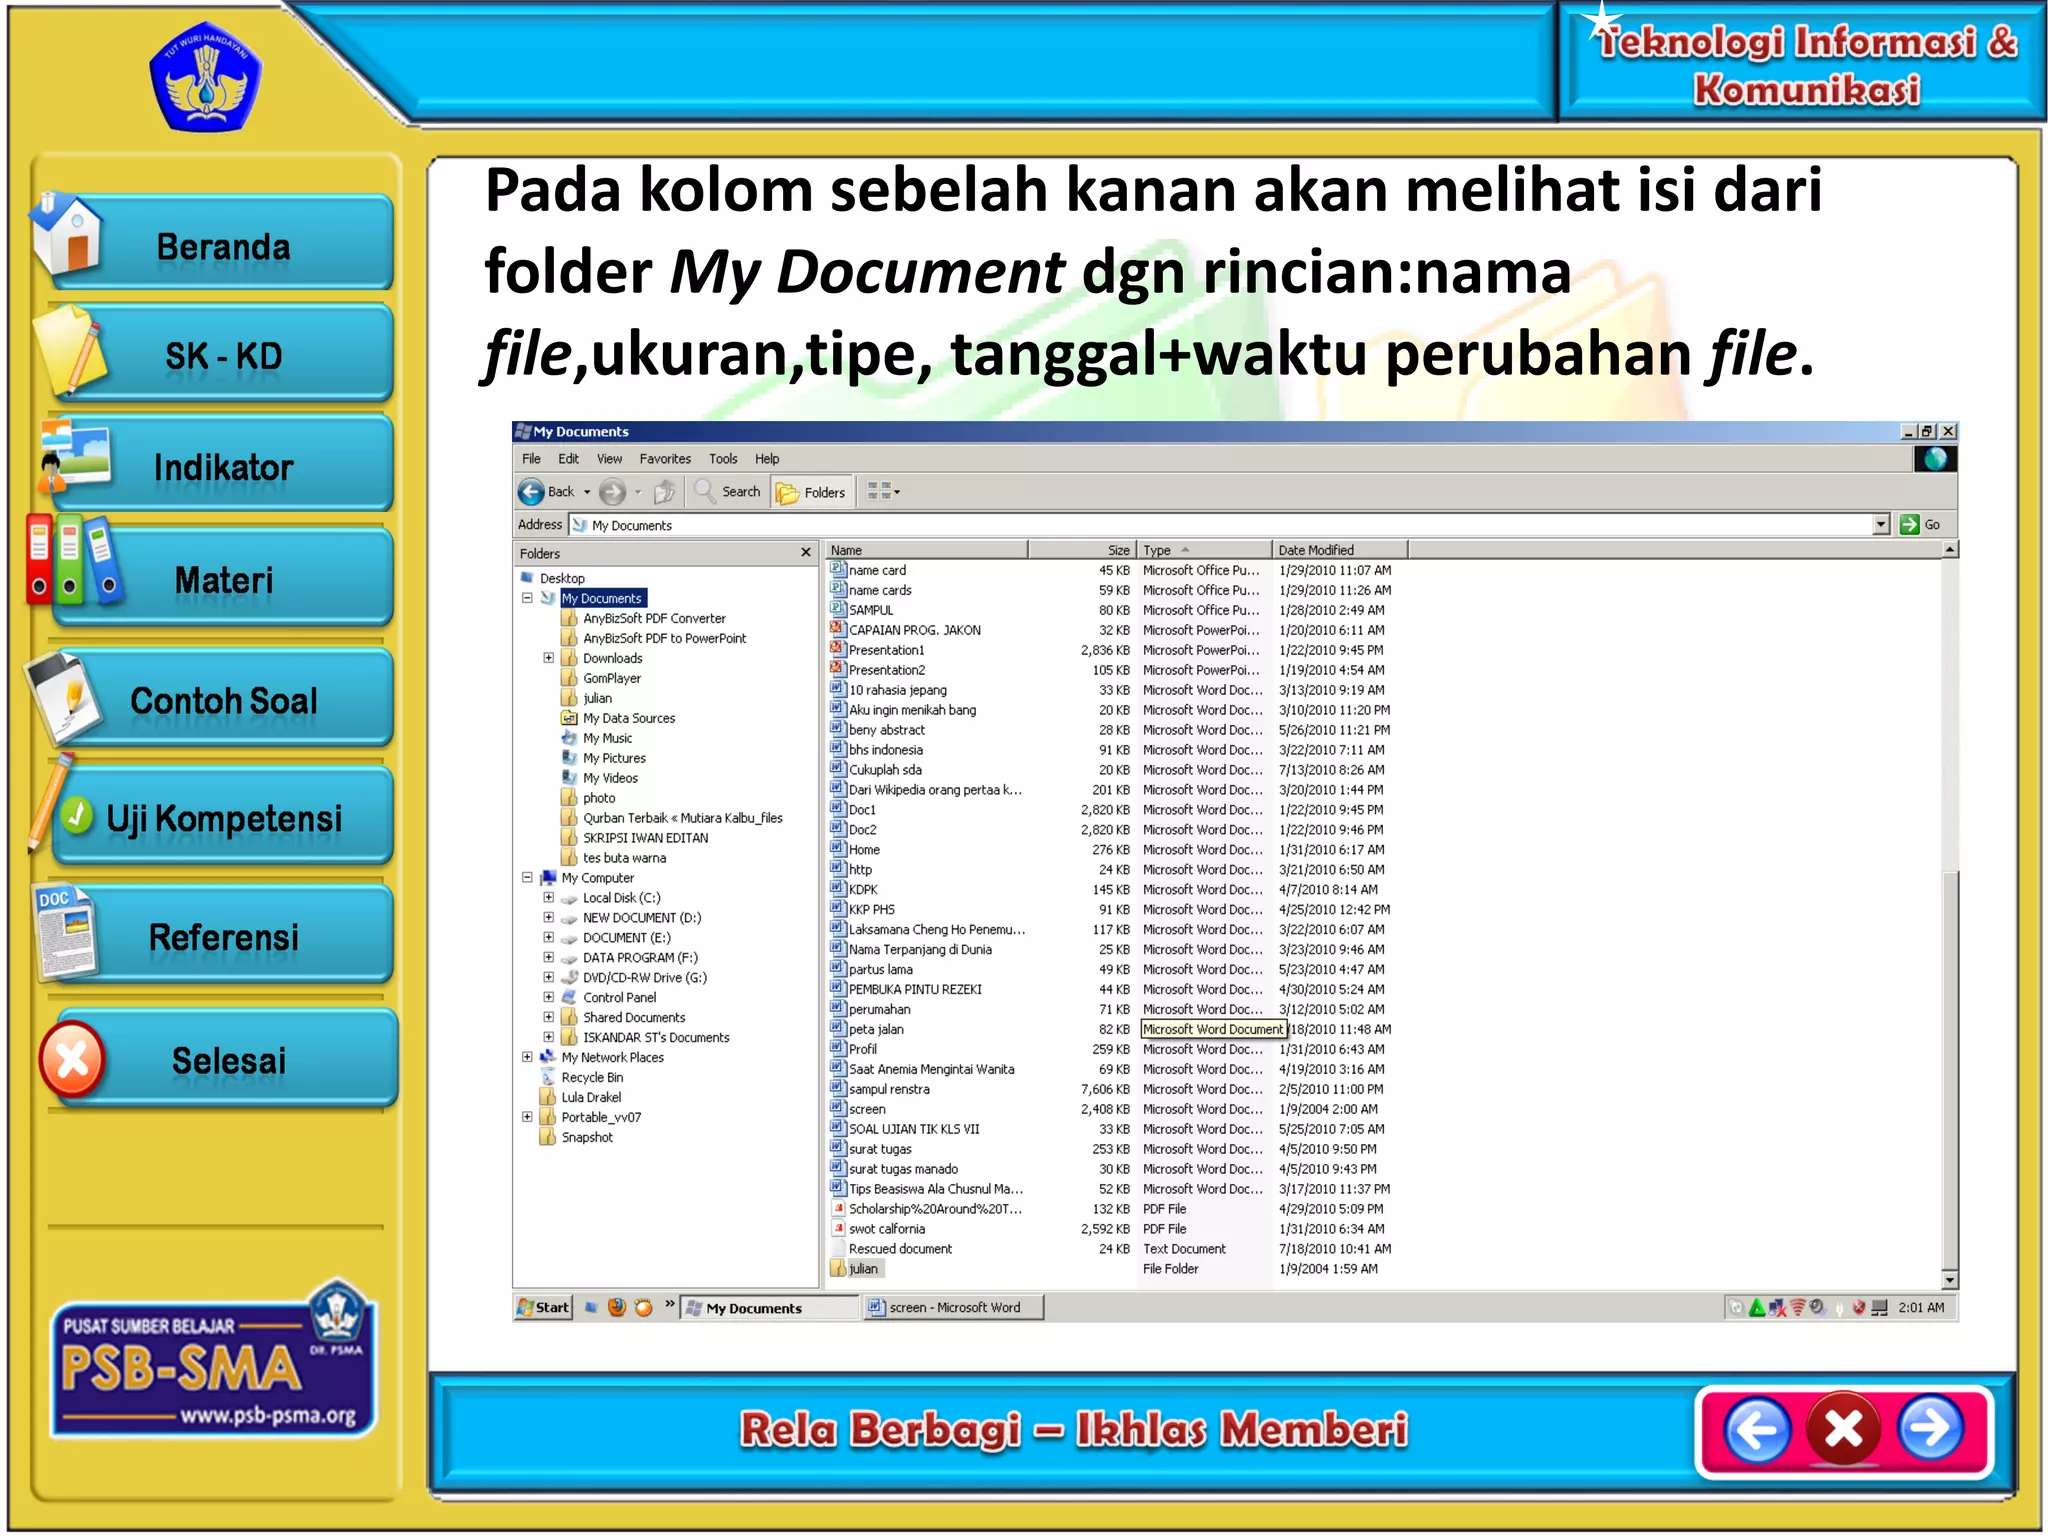Expand Local Disk (C:) node

(549, 898)
